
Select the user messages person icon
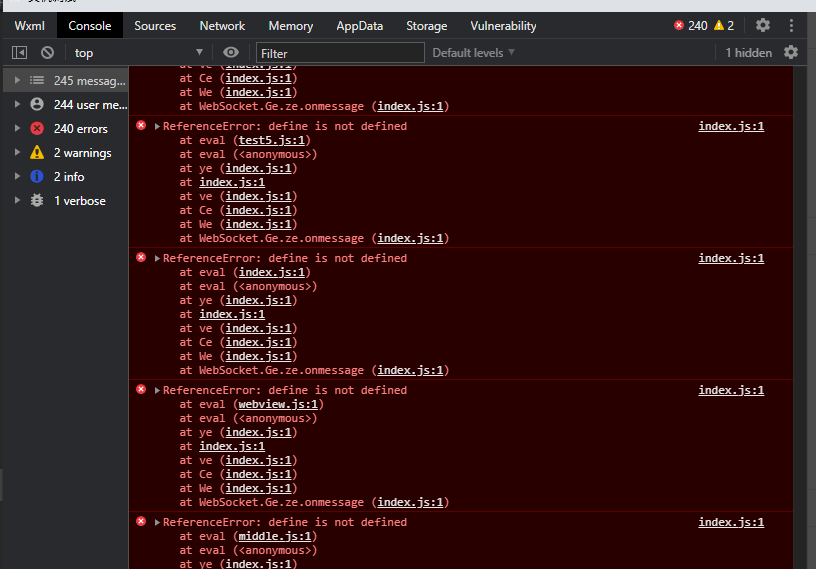[37, 104]
